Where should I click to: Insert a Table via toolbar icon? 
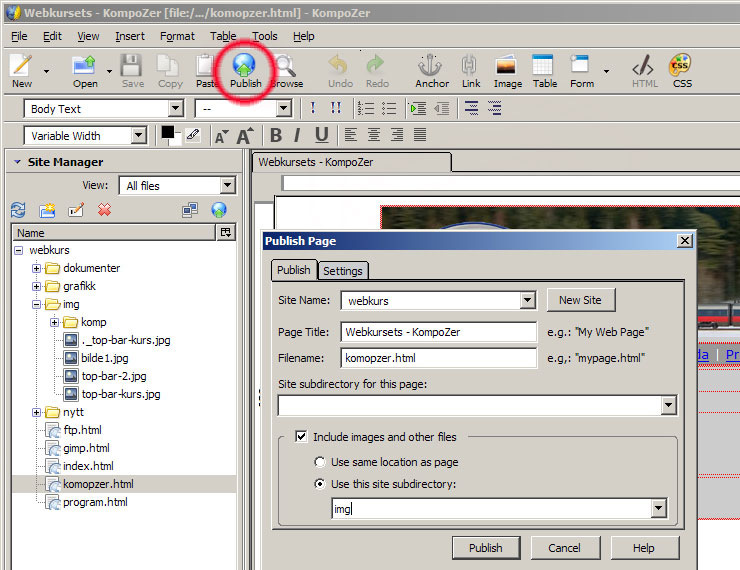pyautogui.click(x=544, y=68)
